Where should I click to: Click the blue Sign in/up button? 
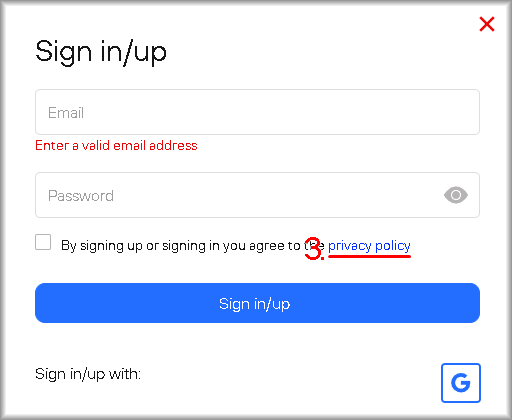[257, 303]
